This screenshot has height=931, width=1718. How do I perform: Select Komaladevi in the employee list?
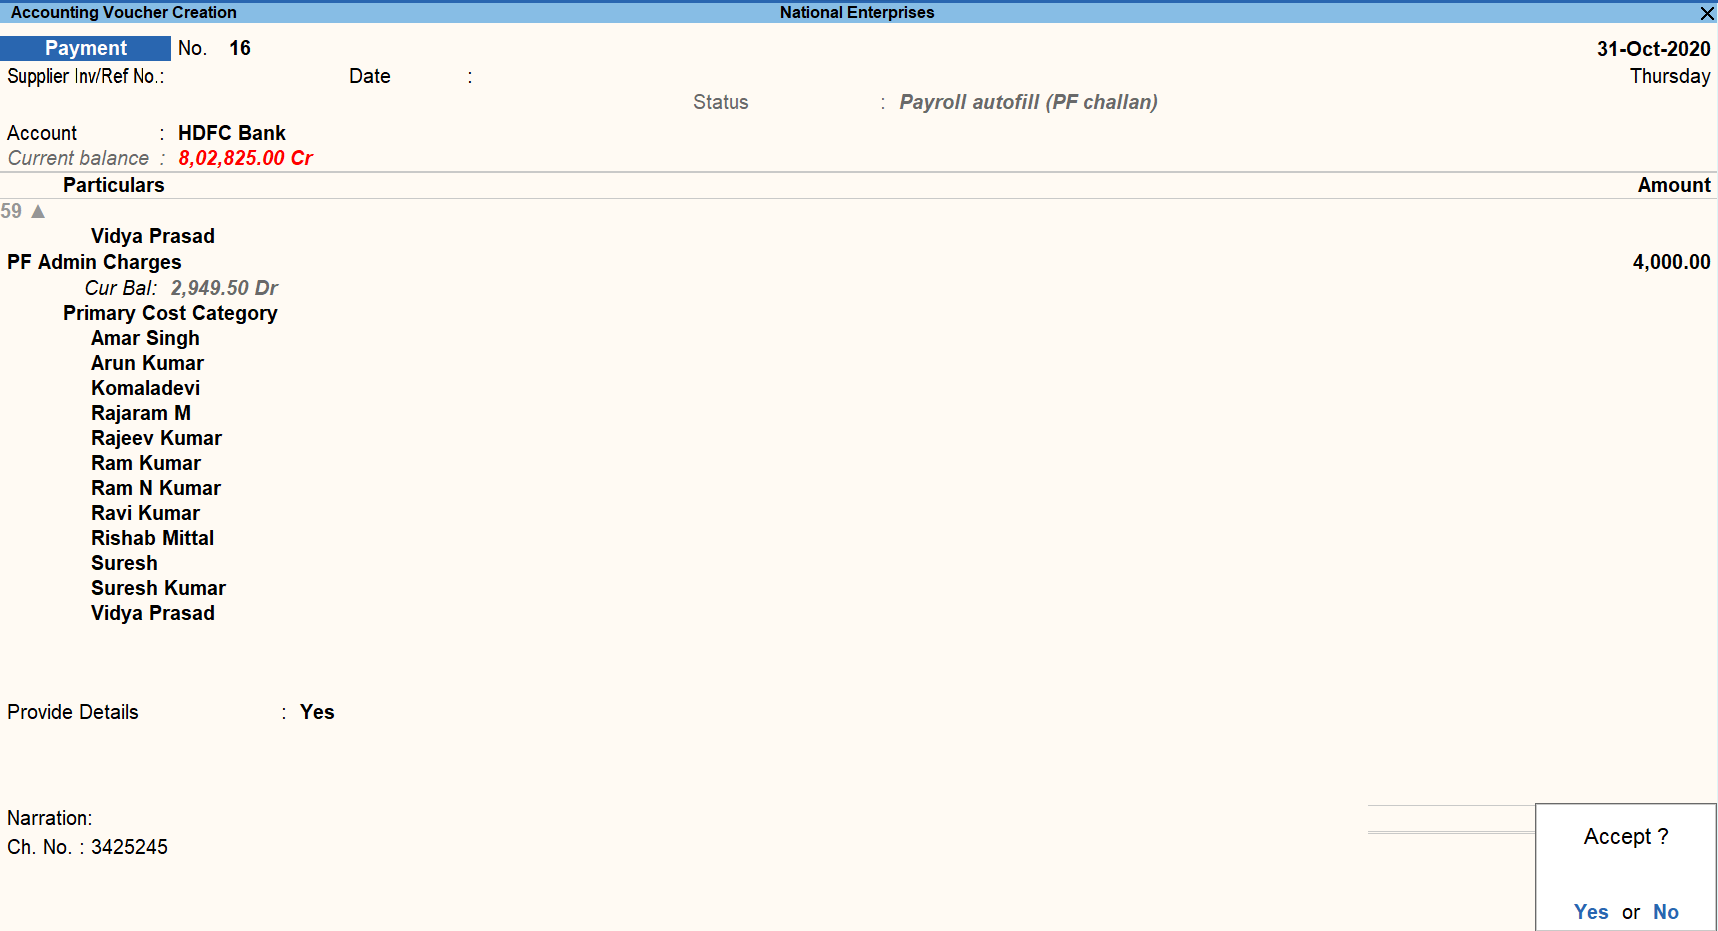[x=144, y=388]
